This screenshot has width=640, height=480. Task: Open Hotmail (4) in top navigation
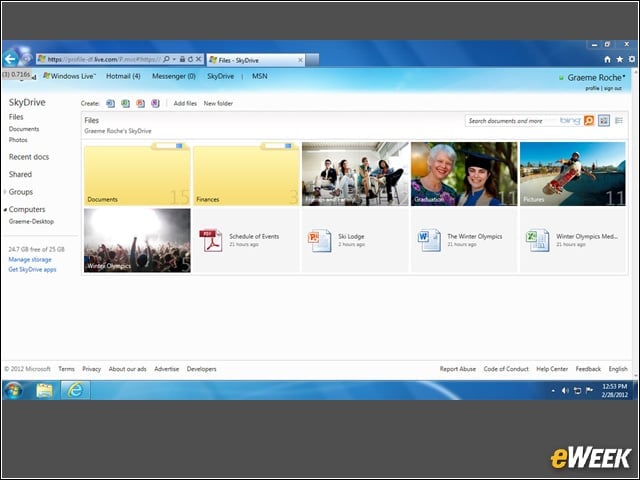[123, 76]
